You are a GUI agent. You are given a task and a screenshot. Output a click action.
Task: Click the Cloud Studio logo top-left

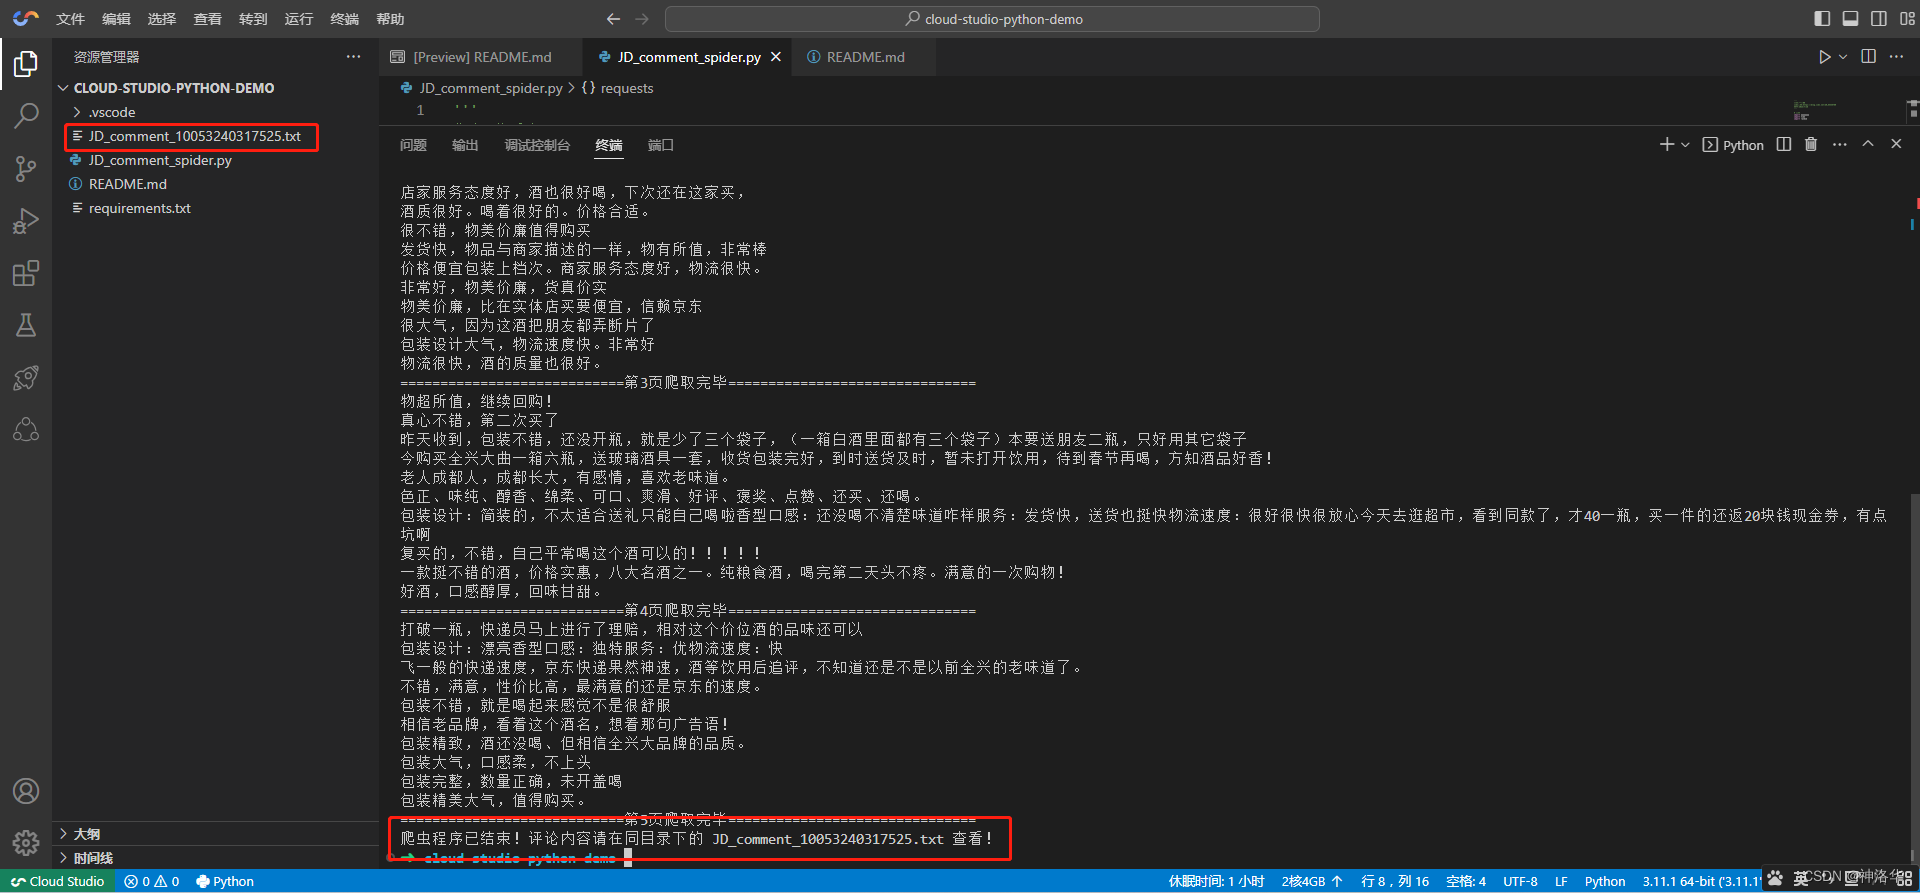click(x=26, y=18)
